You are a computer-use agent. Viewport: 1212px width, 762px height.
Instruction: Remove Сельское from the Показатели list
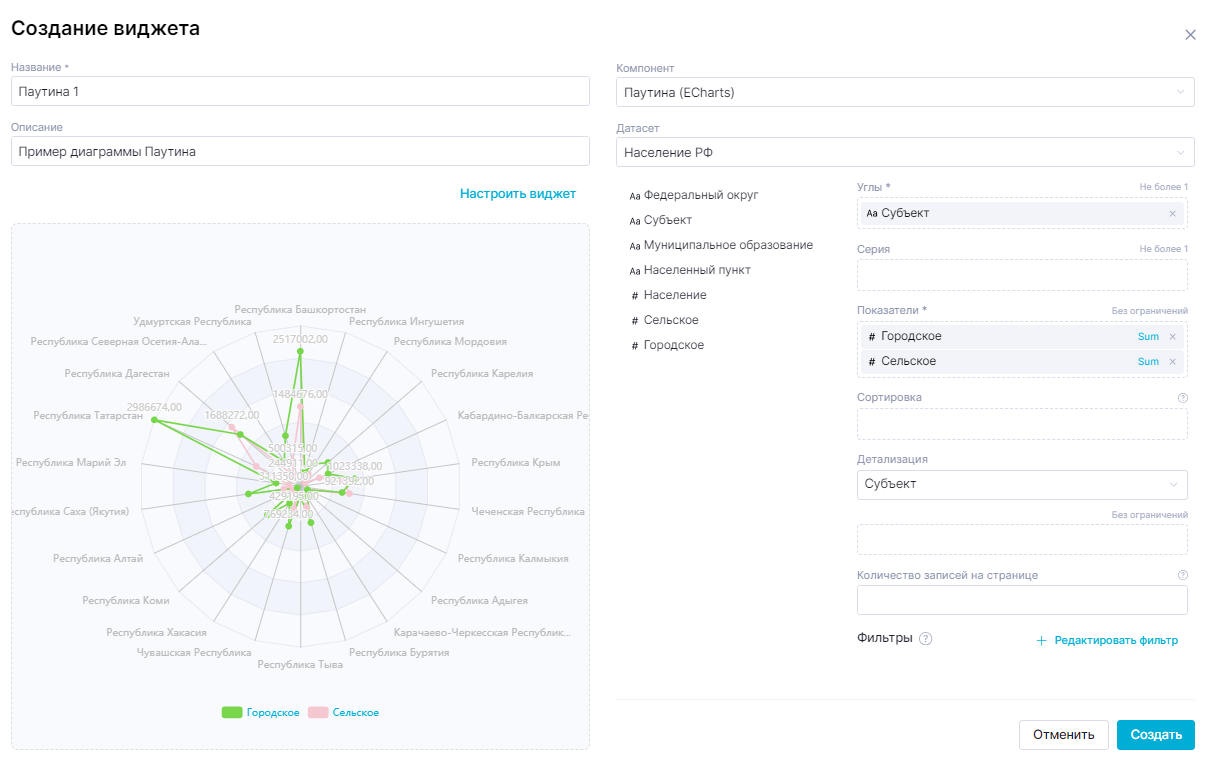click(1172, 361)
